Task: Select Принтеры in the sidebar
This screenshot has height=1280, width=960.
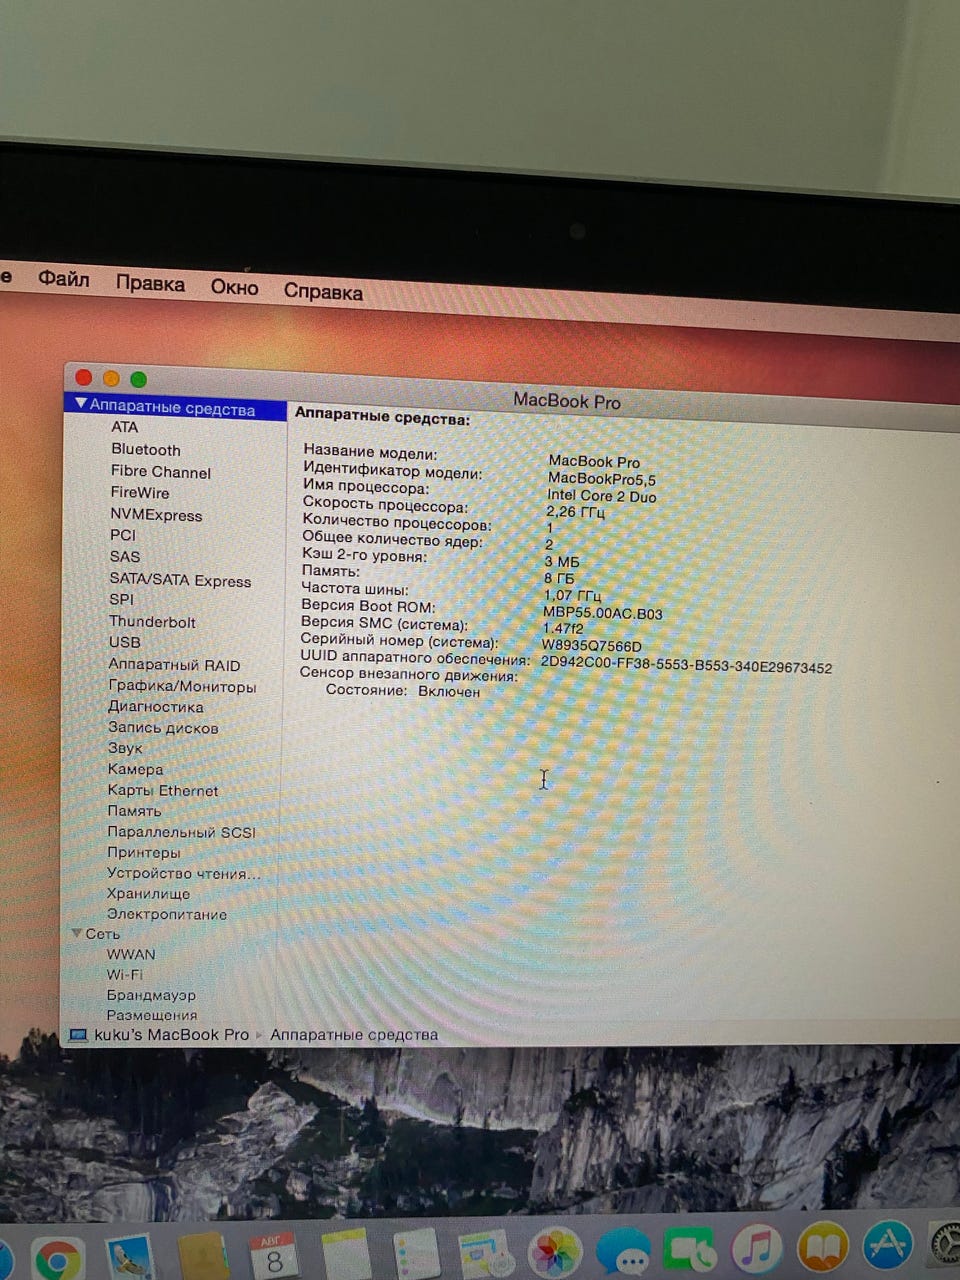Action: pyautogui.click(x=144, y=853)
